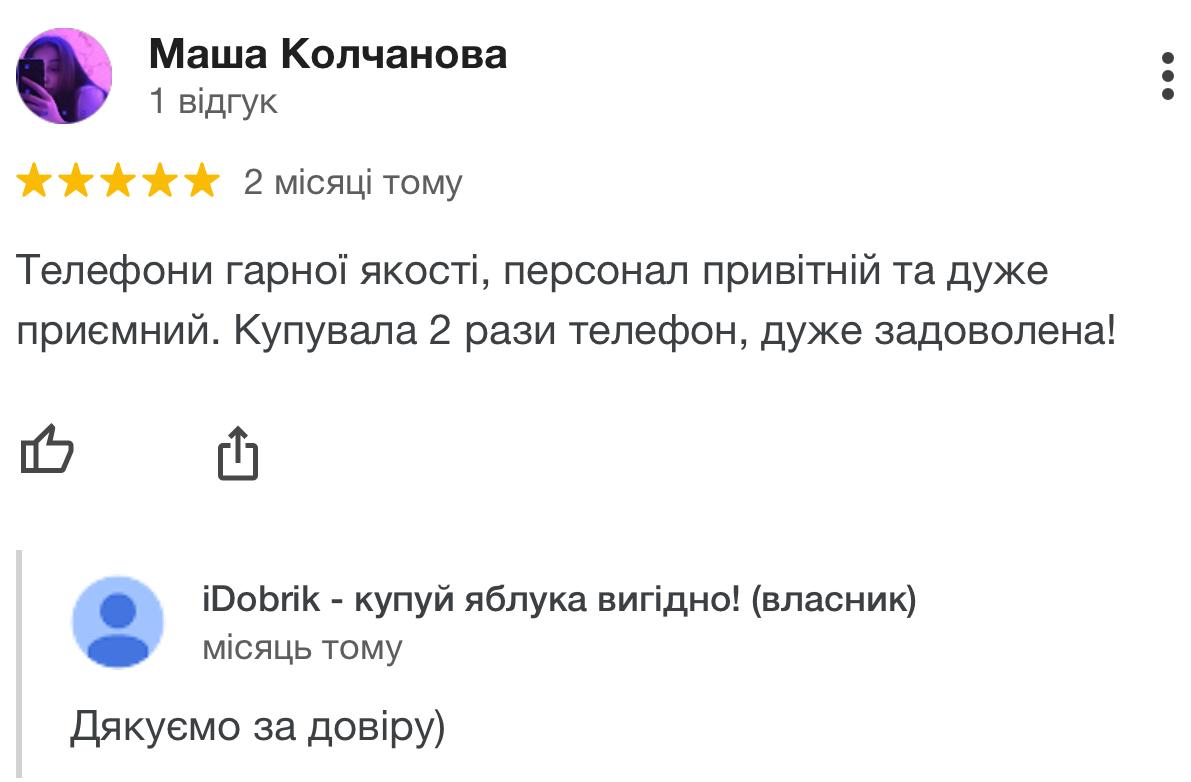The width and height of the screenshot is (1191, 782).
Task: Click the first yellow rating star
Action: click(34, 181)
